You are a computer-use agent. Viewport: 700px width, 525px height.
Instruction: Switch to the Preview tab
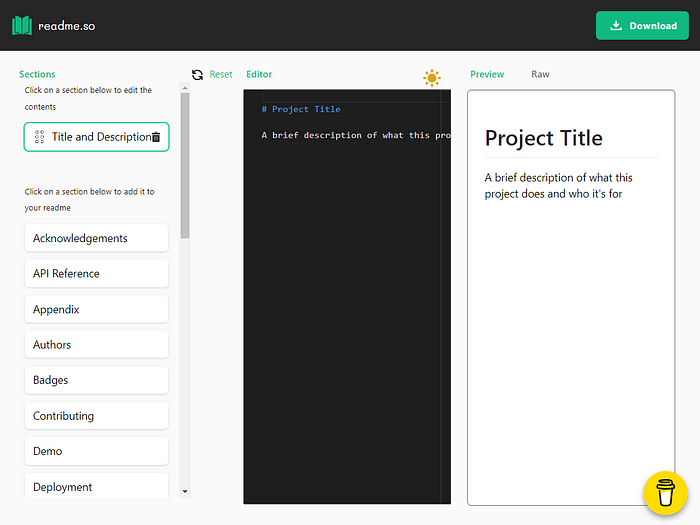pos(487,74)
